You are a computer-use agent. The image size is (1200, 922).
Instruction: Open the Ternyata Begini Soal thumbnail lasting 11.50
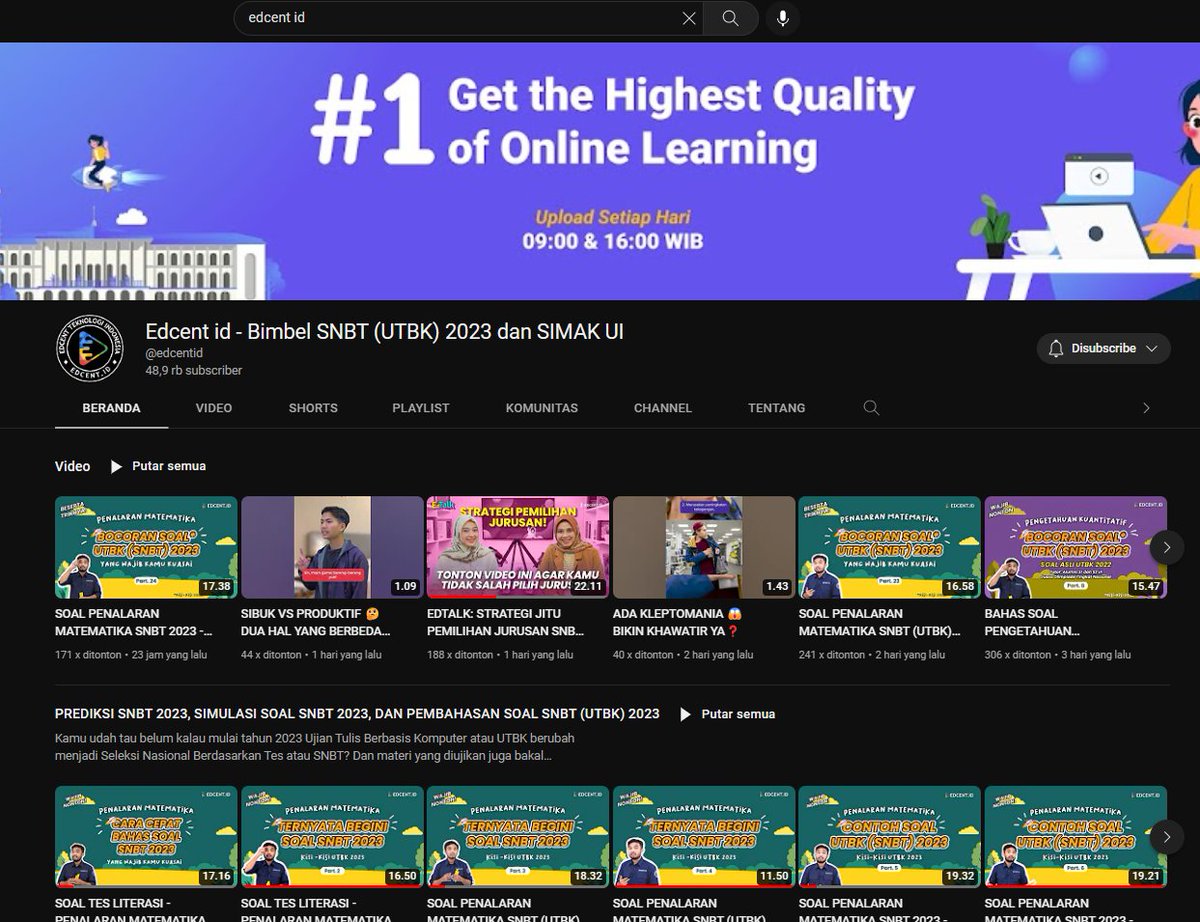pos(704,837)
